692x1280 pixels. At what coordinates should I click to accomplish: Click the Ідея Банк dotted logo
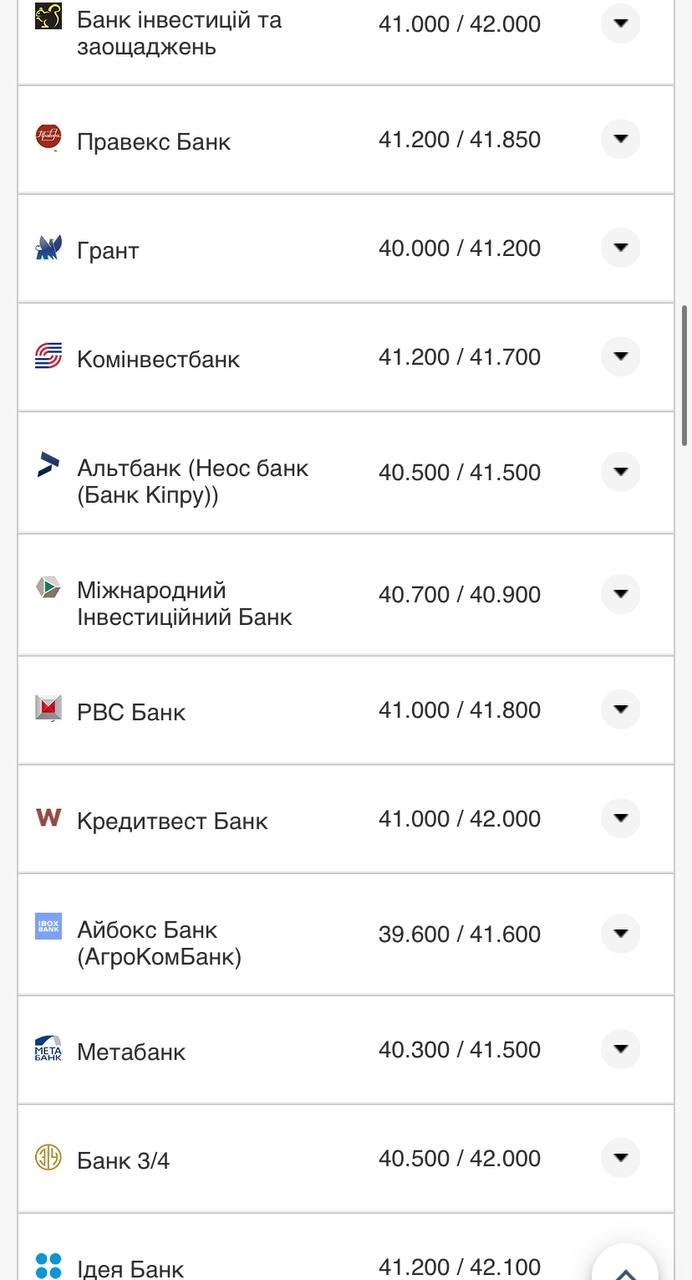(47, 1264)
